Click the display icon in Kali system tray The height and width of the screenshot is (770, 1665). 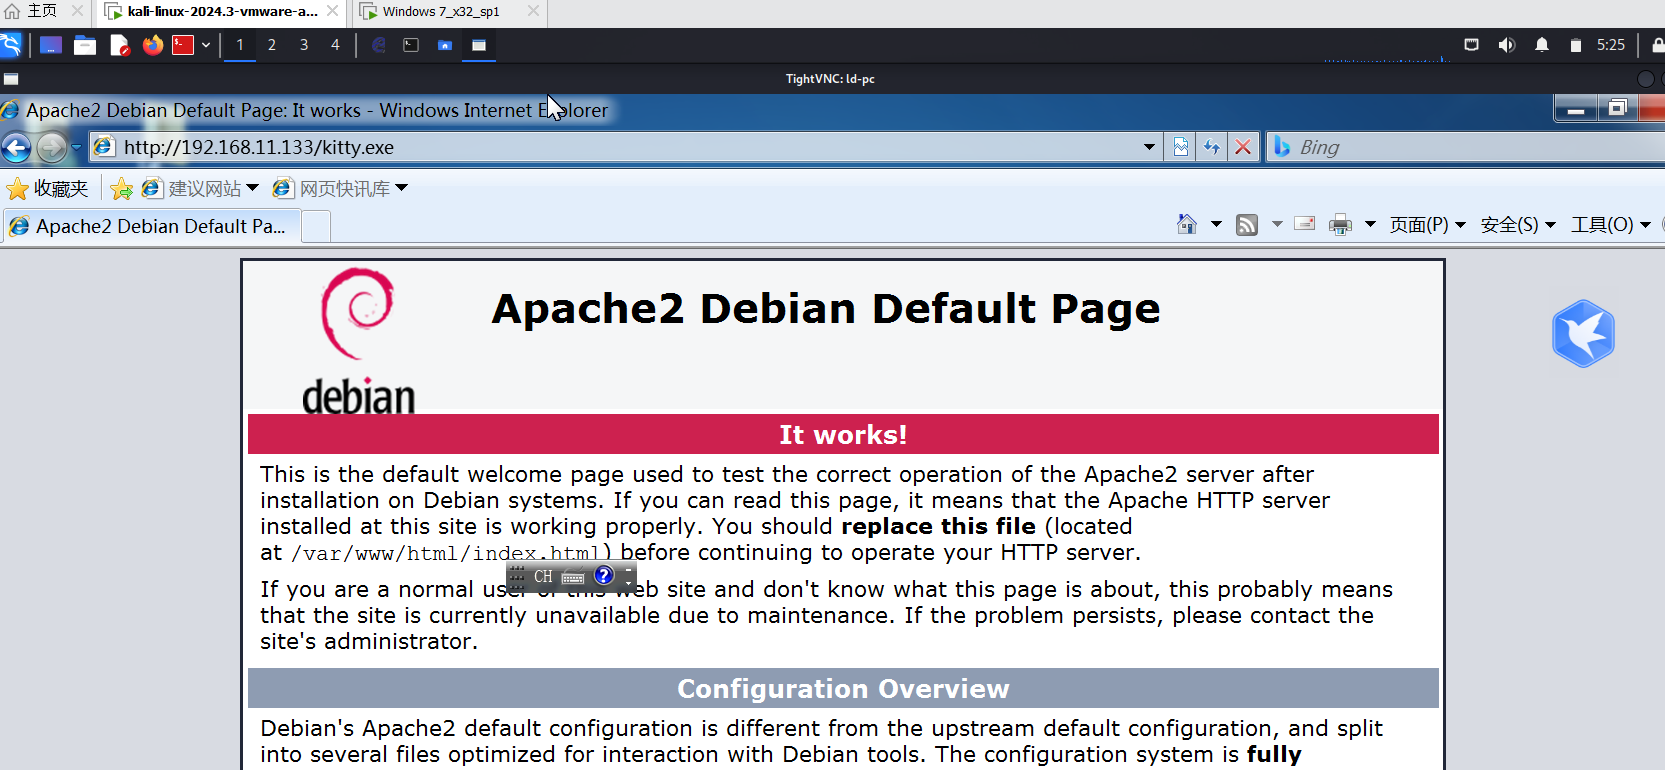1471,45
